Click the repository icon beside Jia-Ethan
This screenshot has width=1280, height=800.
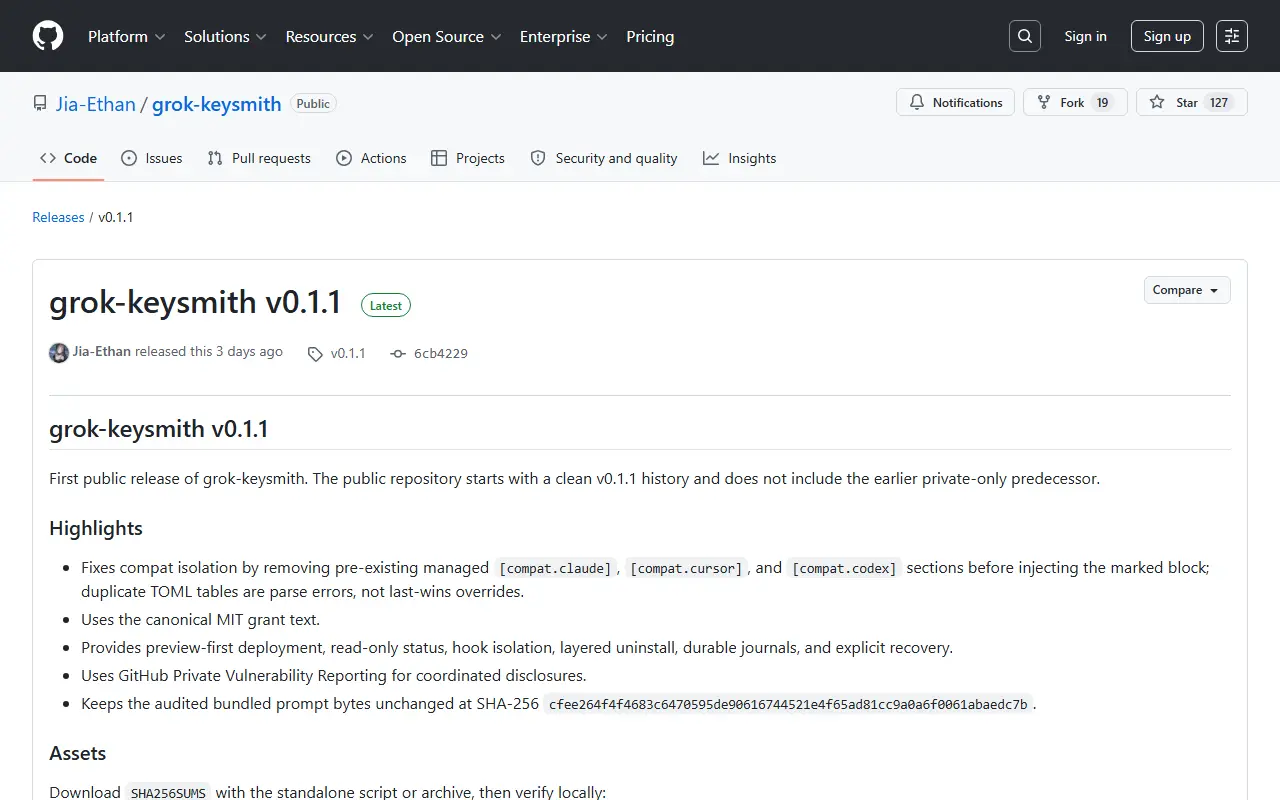[x=40, y=103]
